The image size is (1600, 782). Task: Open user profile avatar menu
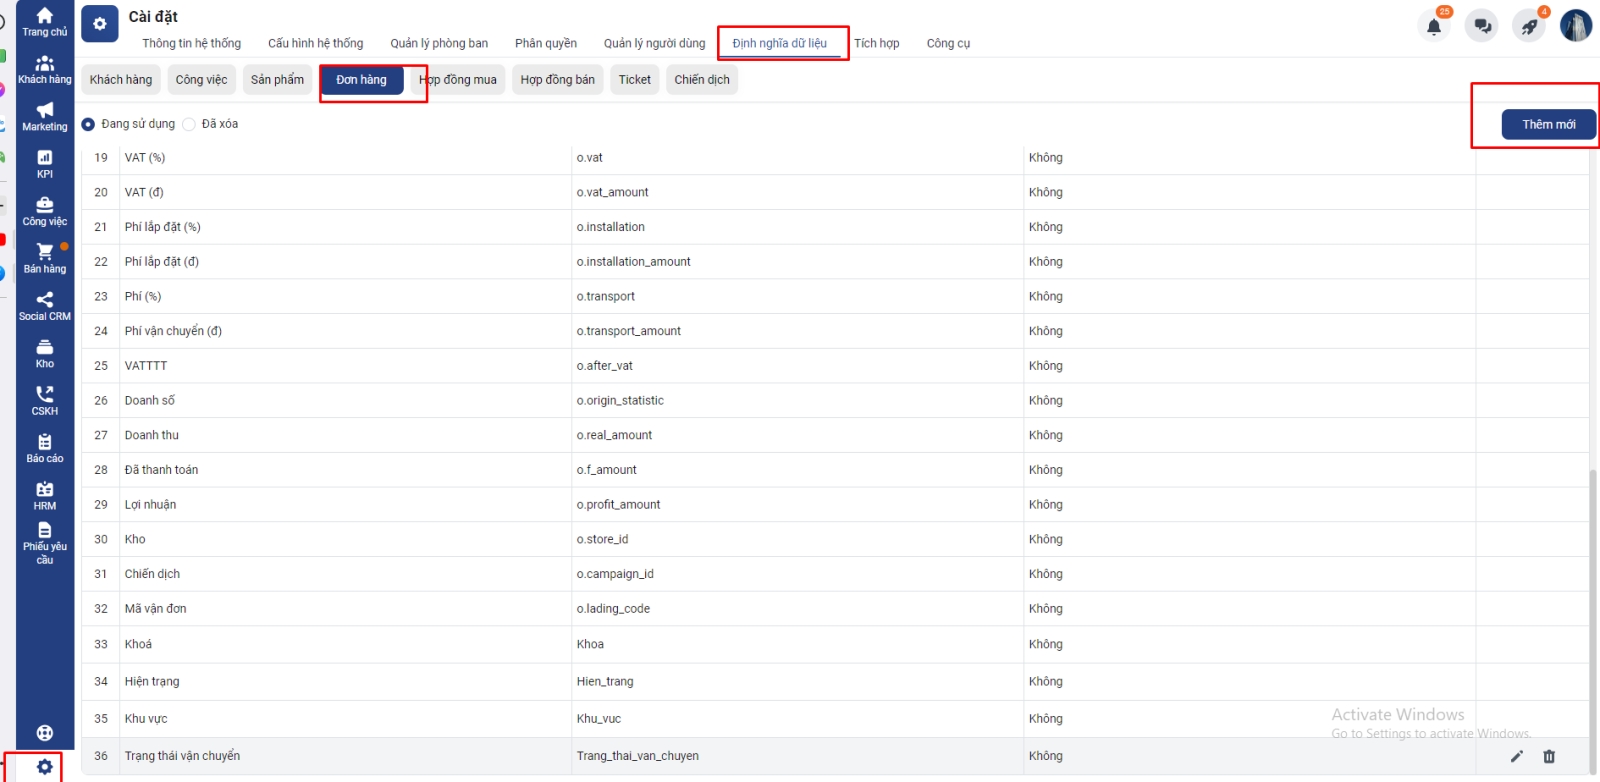tap(1576, 26)
